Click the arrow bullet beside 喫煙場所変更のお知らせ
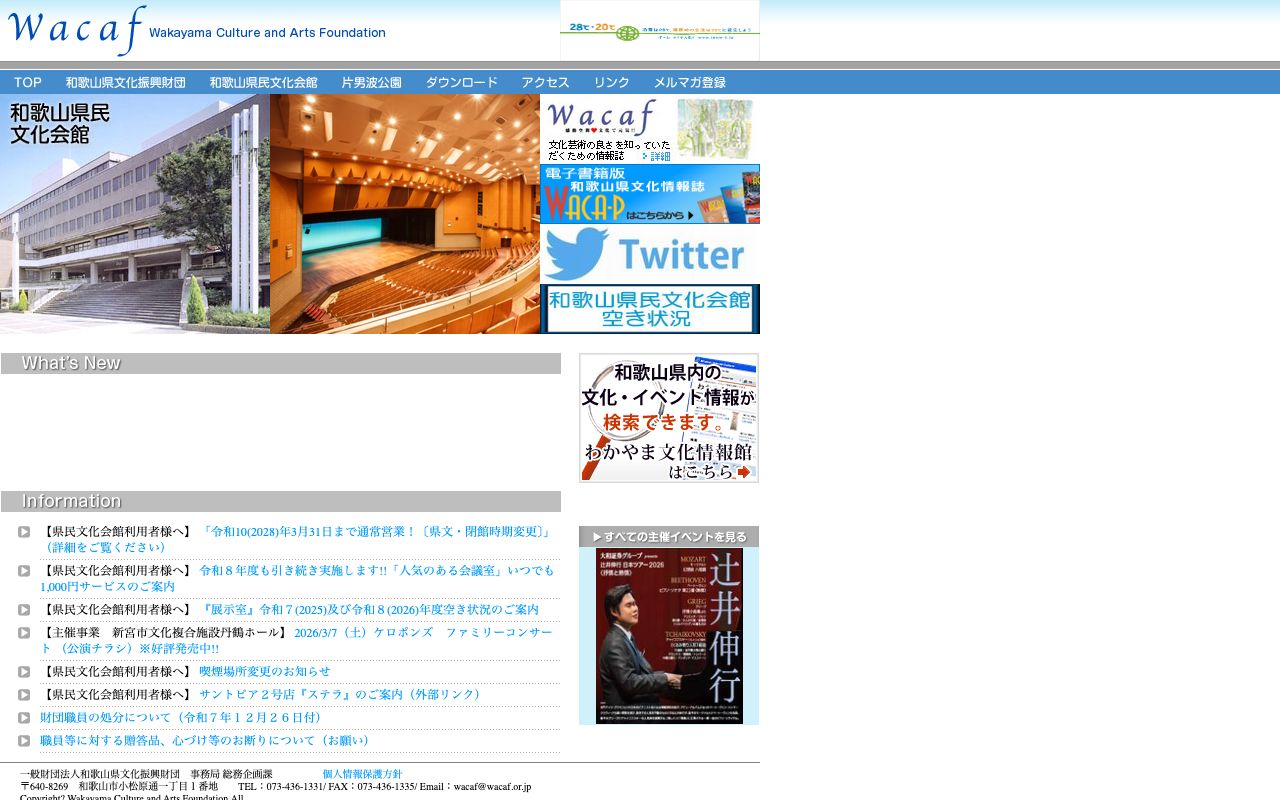1280x800 pixels. pos(24,671)
